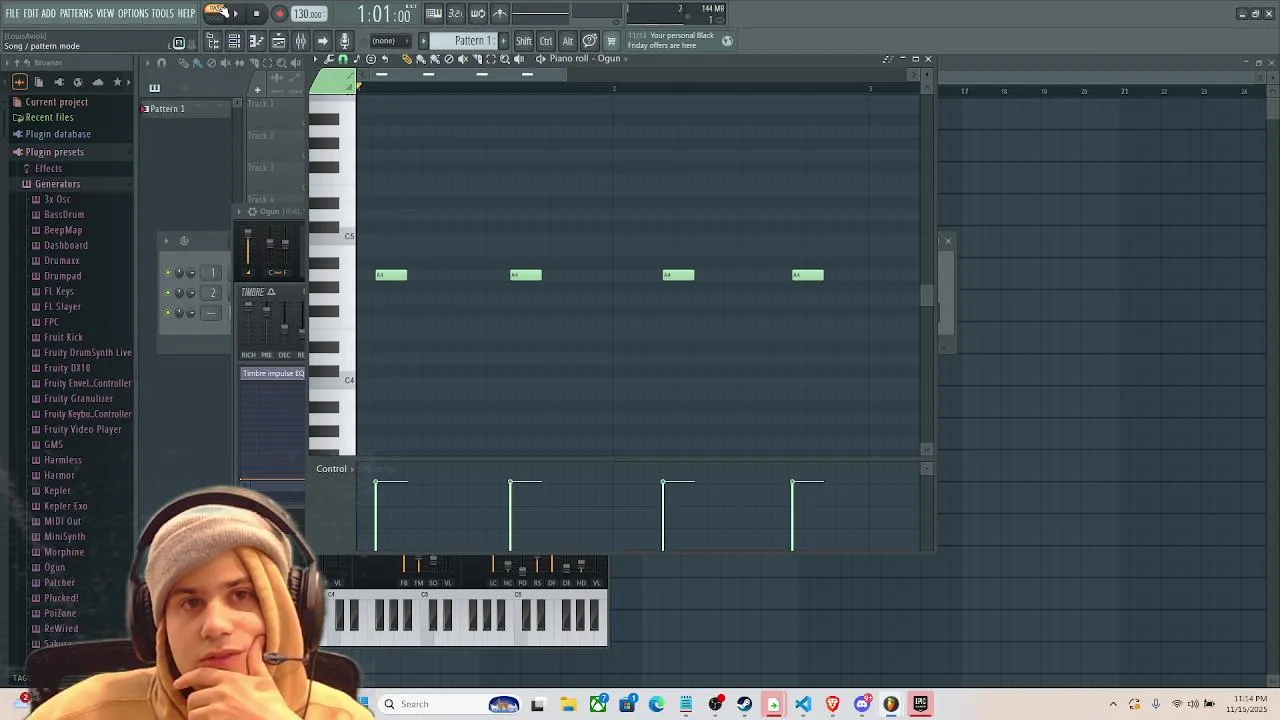The image size is (1280, 720).
Task: Open Visual Studio Code from the taskbar
Action: click(x=803, y=704)
